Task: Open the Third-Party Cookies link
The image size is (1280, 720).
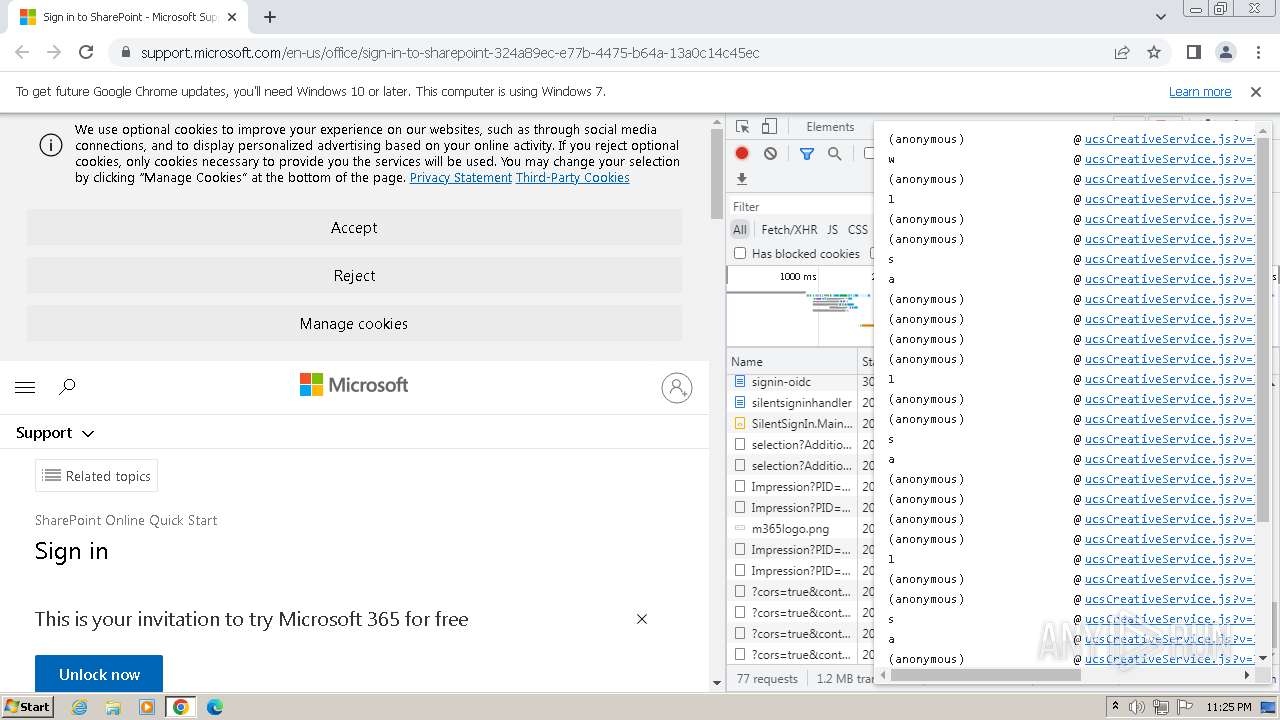Action: click(x=573, y=178)
